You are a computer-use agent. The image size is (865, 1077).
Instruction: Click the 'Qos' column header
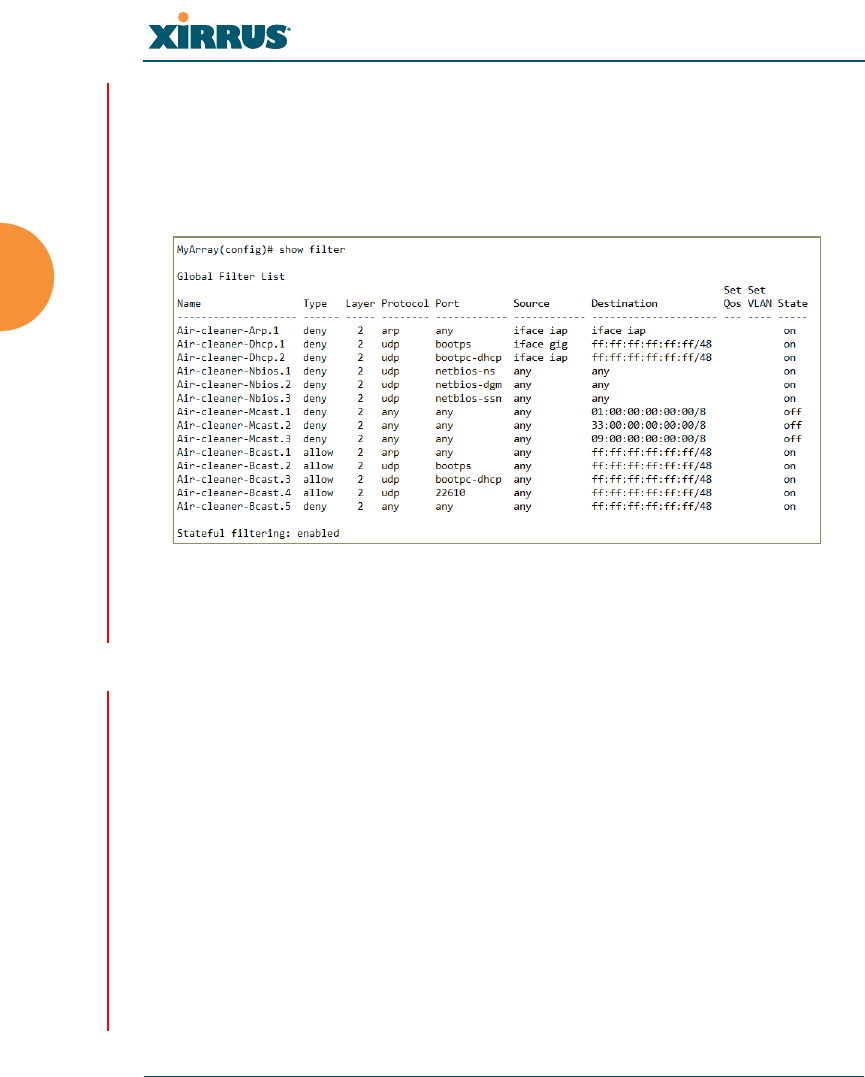(x=732, y=304)
